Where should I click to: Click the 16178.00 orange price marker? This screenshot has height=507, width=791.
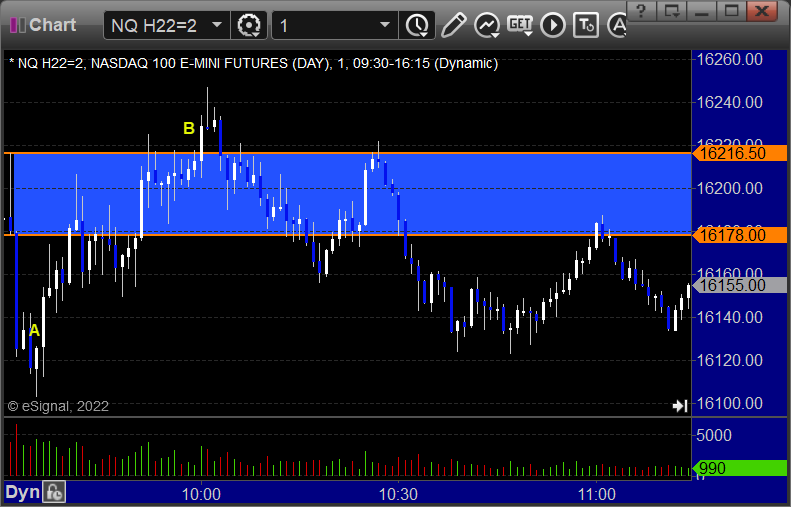point(739,235)
